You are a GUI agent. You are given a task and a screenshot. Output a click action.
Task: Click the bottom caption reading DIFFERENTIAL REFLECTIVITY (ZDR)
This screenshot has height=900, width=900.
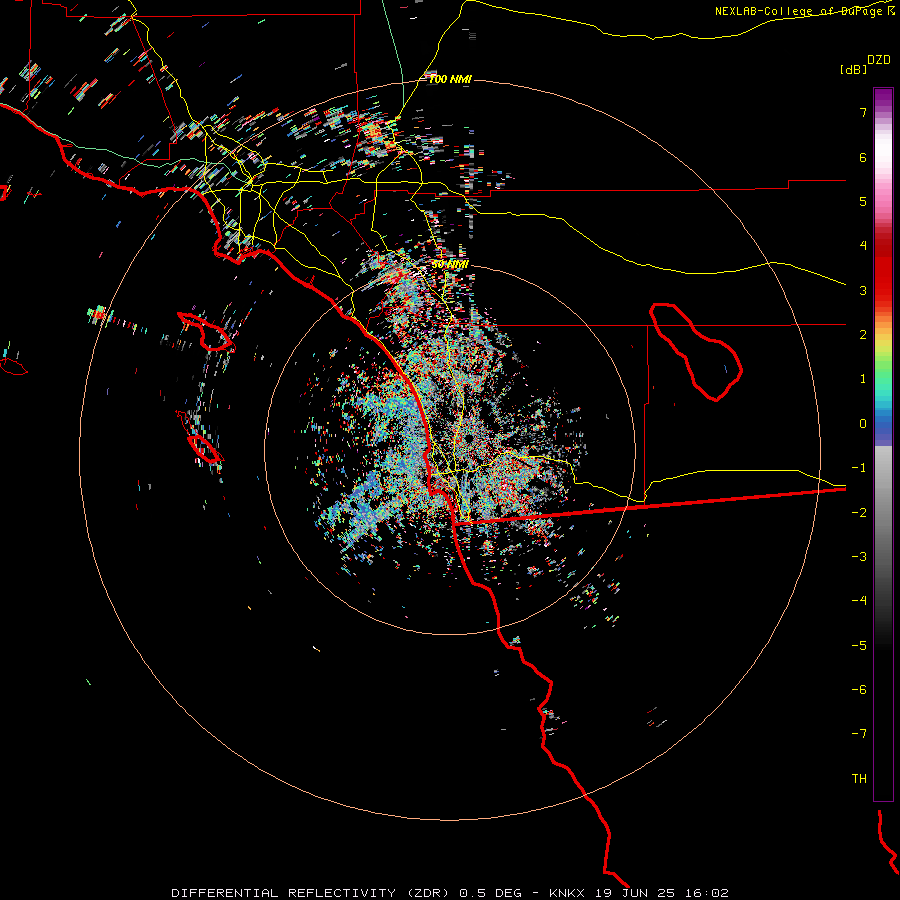pos(313,893)
